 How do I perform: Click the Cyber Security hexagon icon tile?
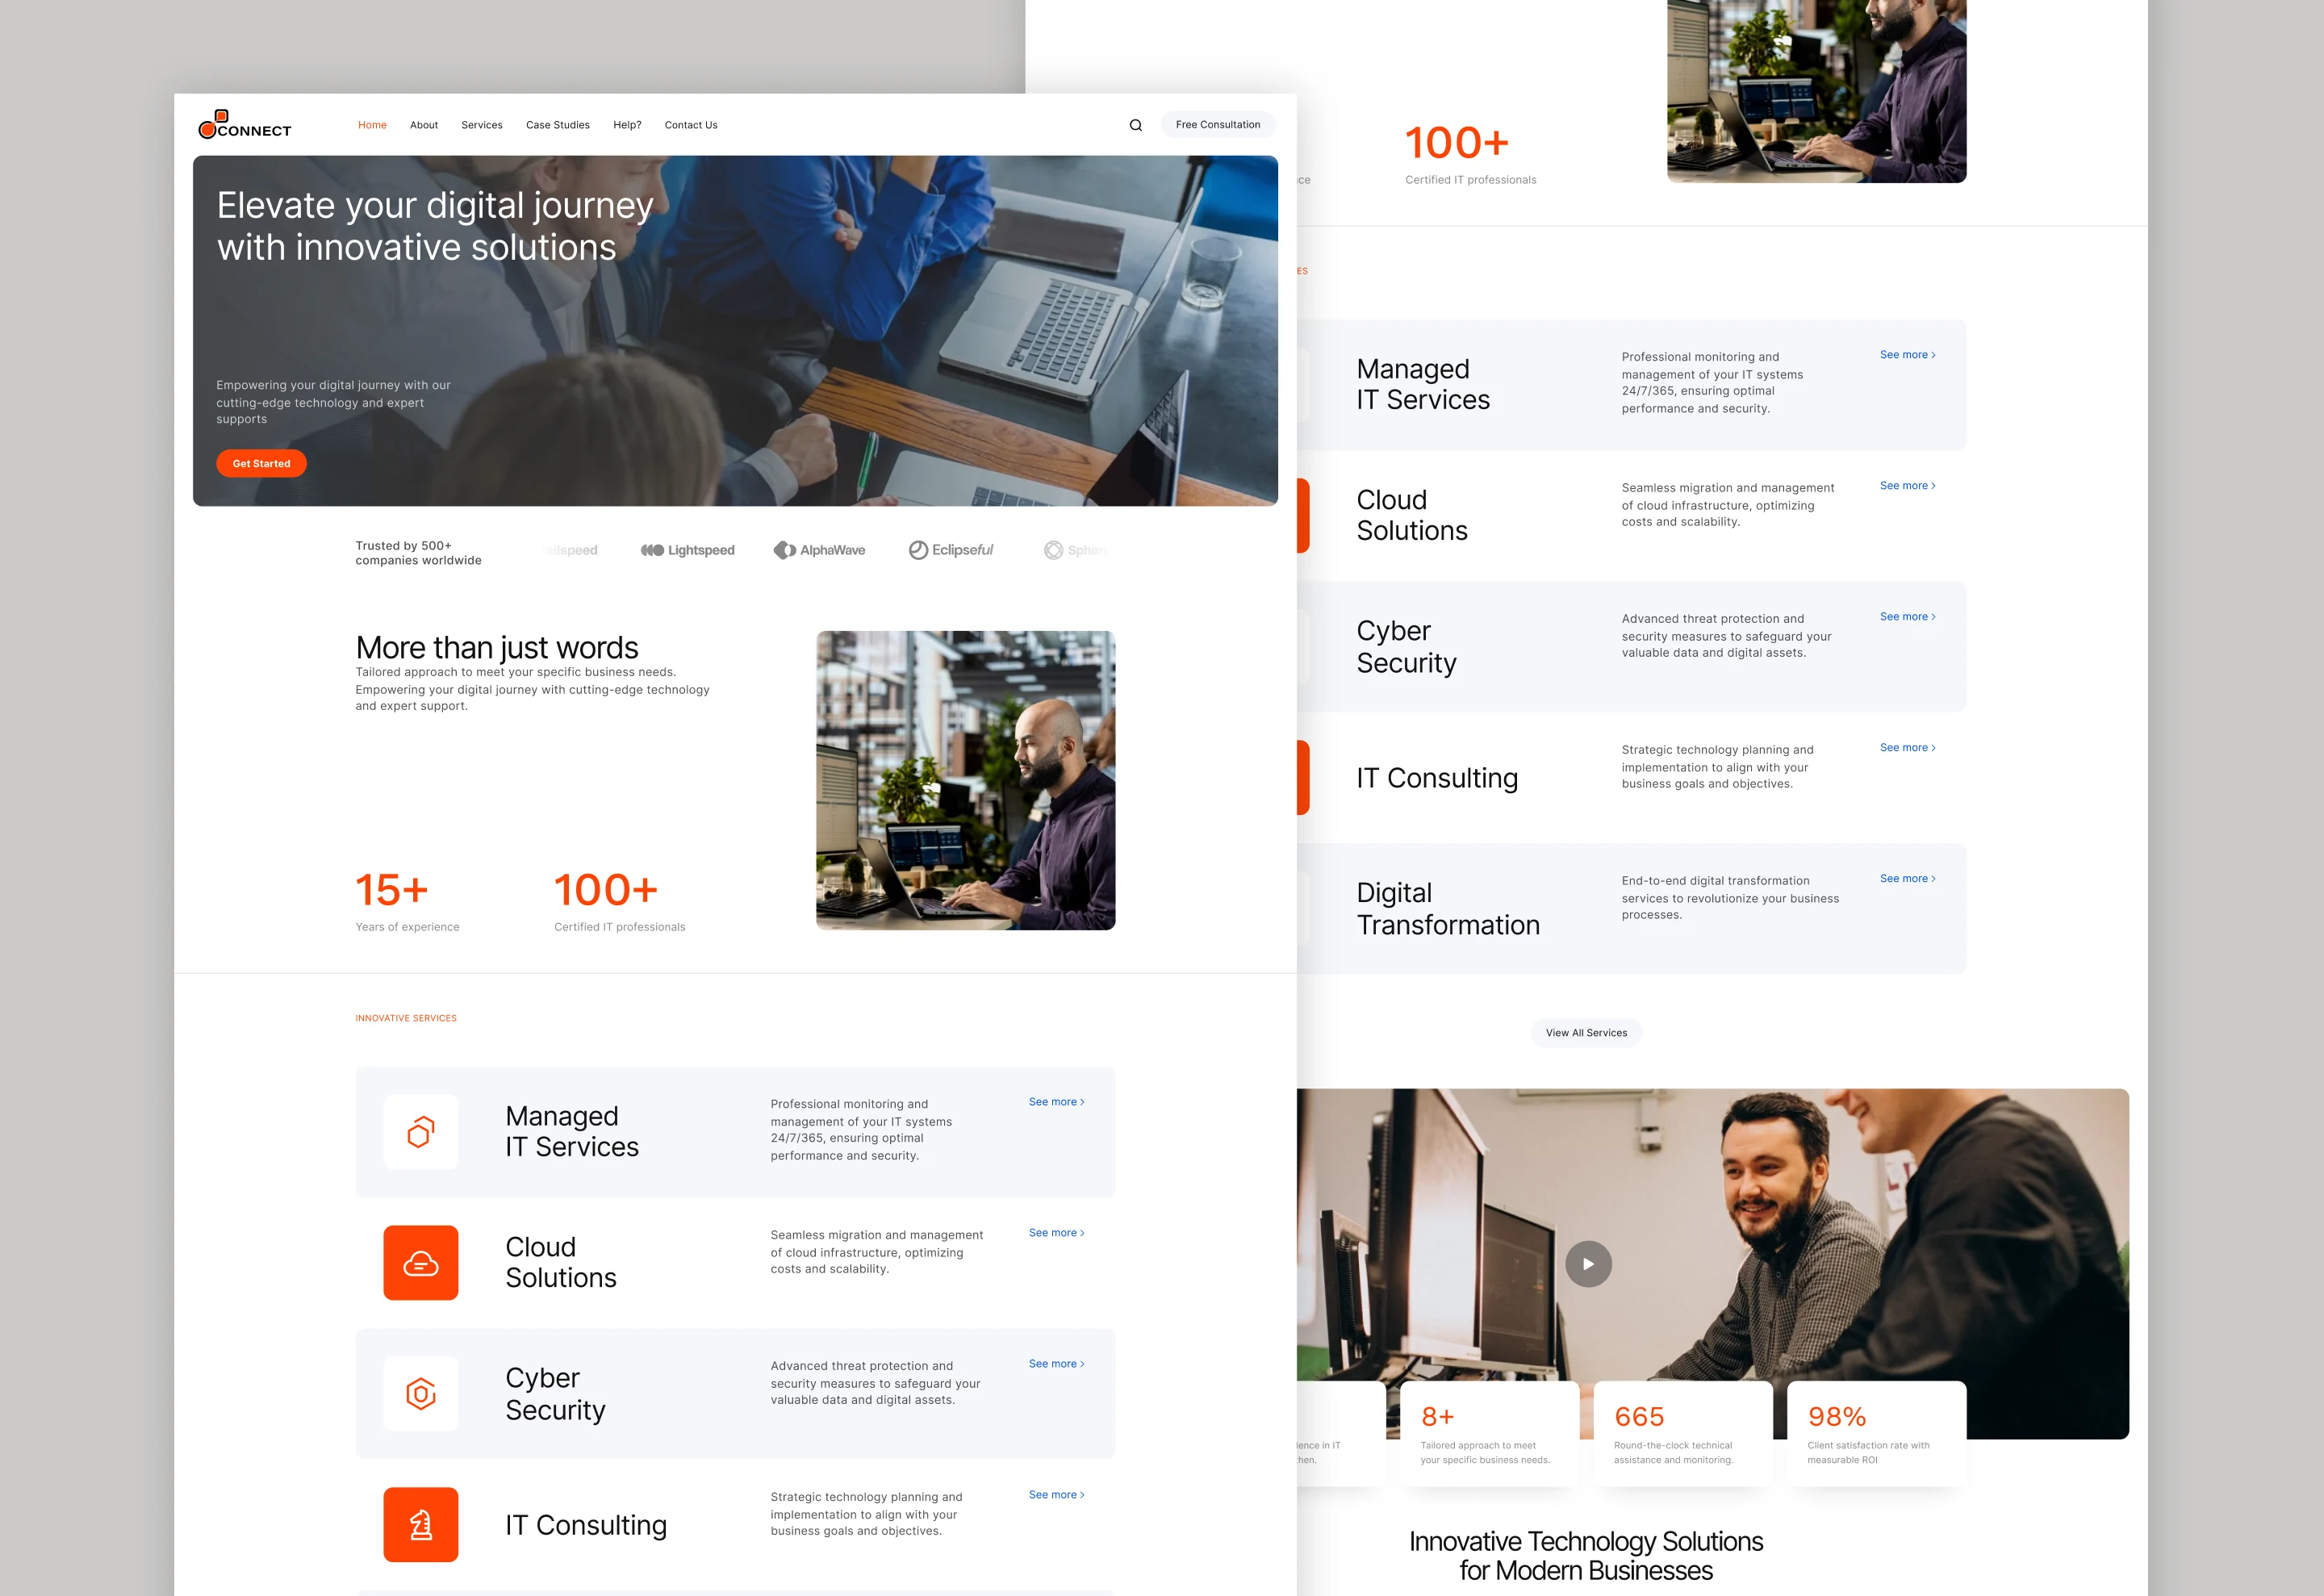(x=421, y=1394)
